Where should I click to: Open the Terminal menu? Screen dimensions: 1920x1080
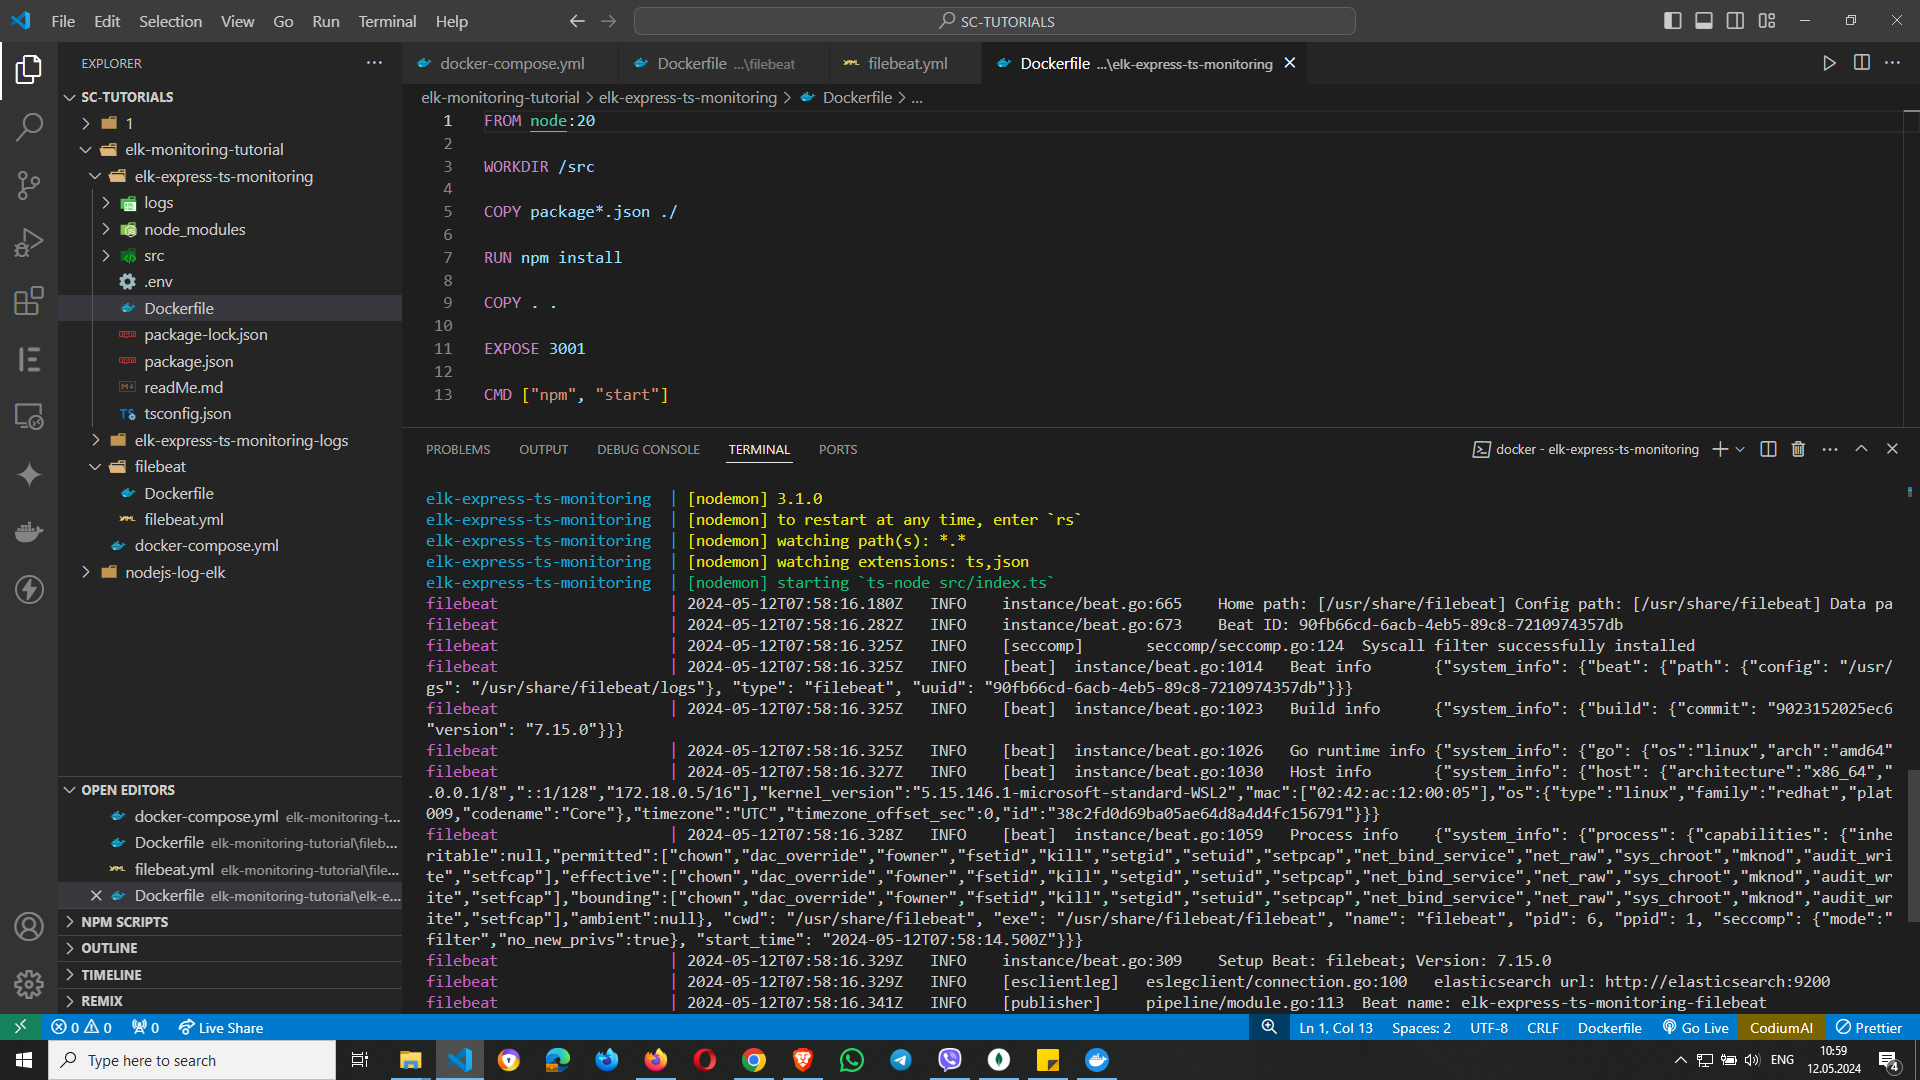point(386,20)
